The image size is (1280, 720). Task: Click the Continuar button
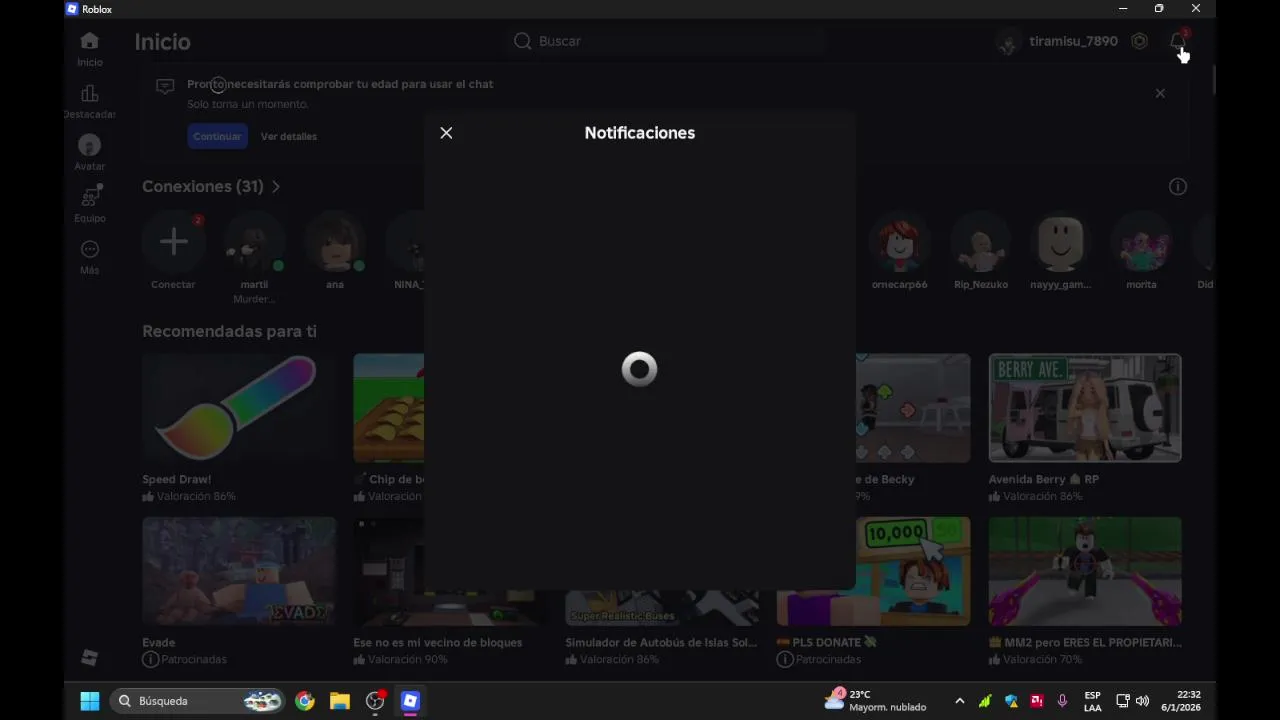(217, 136)
